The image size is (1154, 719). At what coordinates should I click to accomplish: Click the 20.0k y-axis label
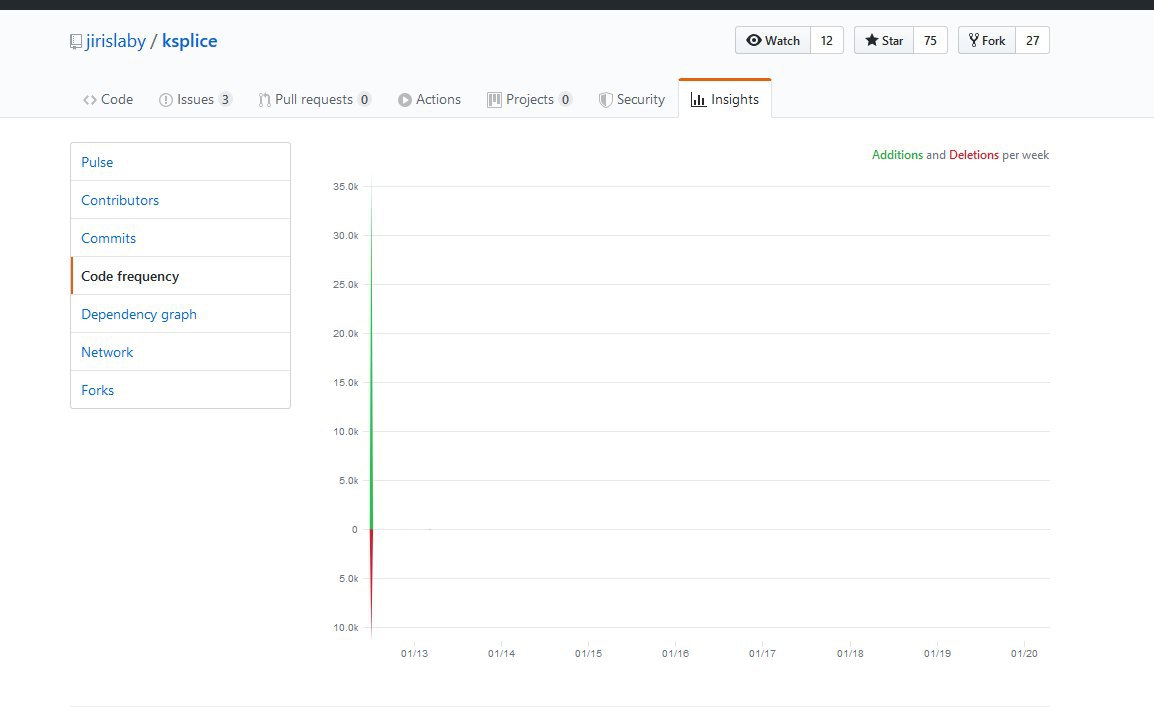click(x=345, y=333)
